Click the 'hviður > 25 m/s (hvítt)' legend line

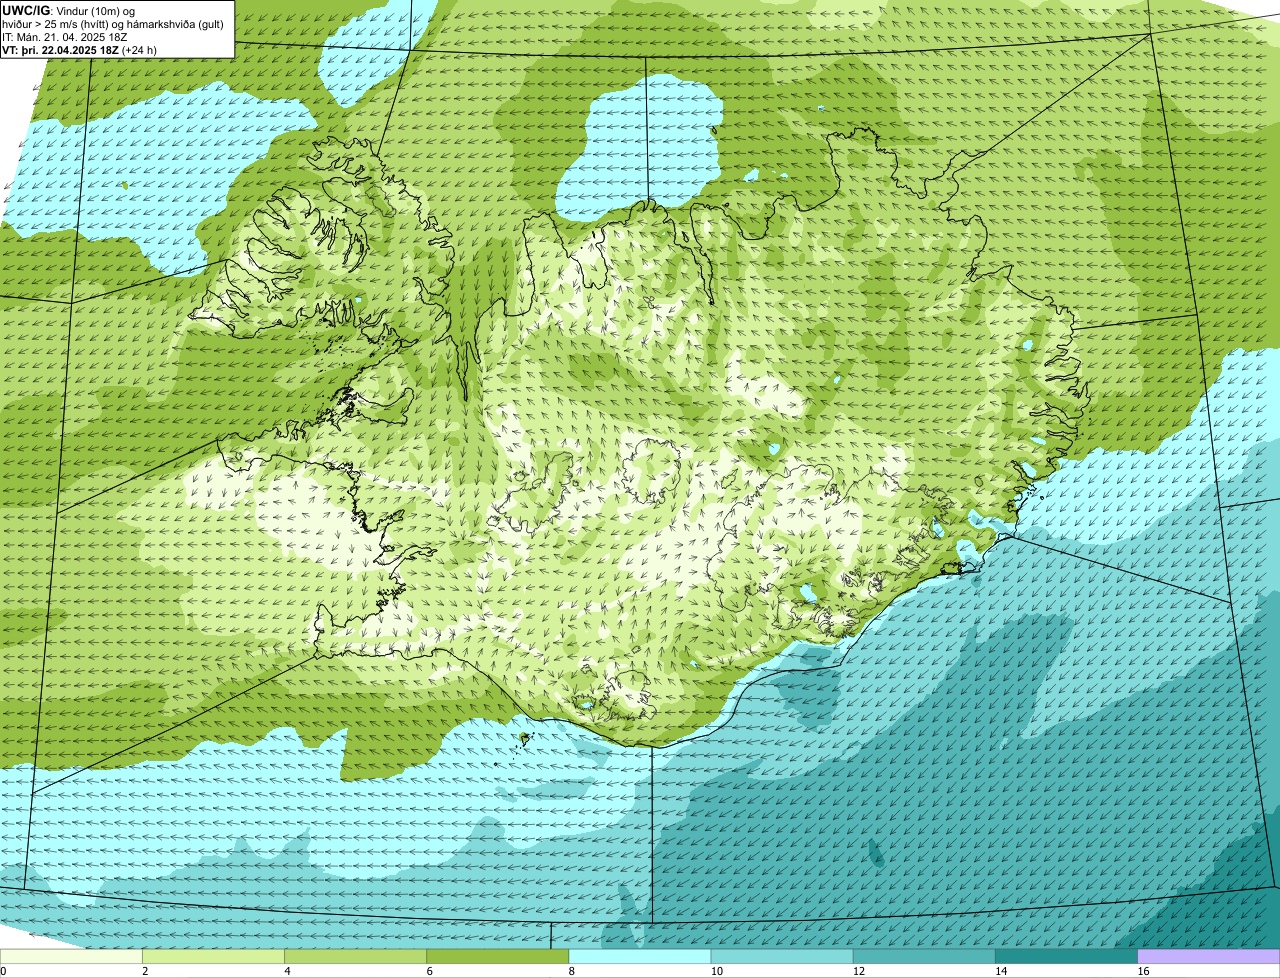[113, 24]
